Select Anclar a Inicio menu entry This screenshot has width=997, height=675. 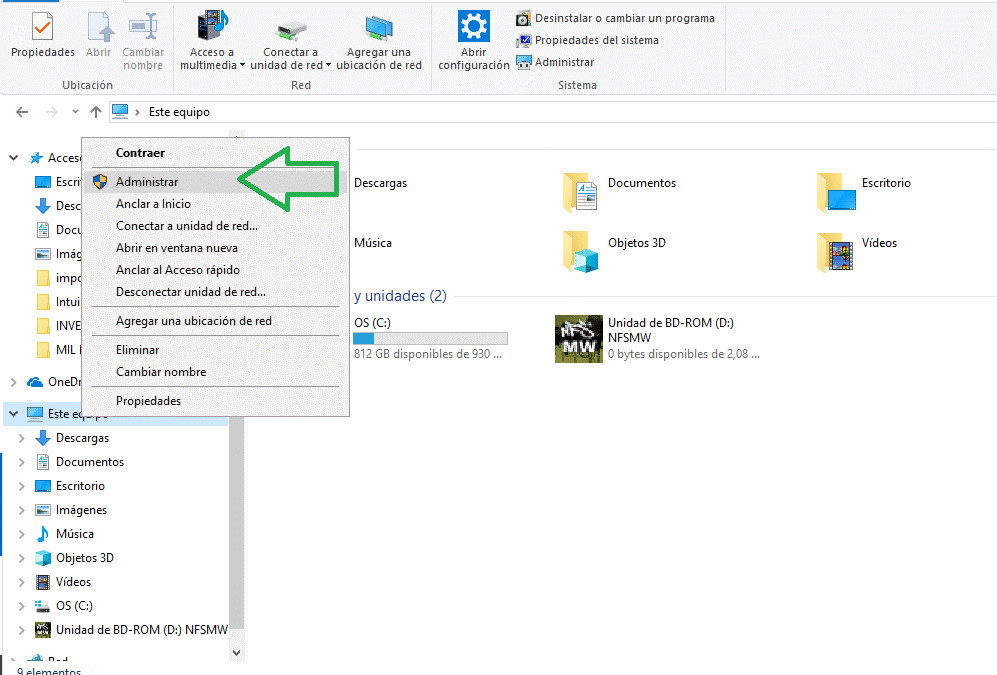pos(153,204)
